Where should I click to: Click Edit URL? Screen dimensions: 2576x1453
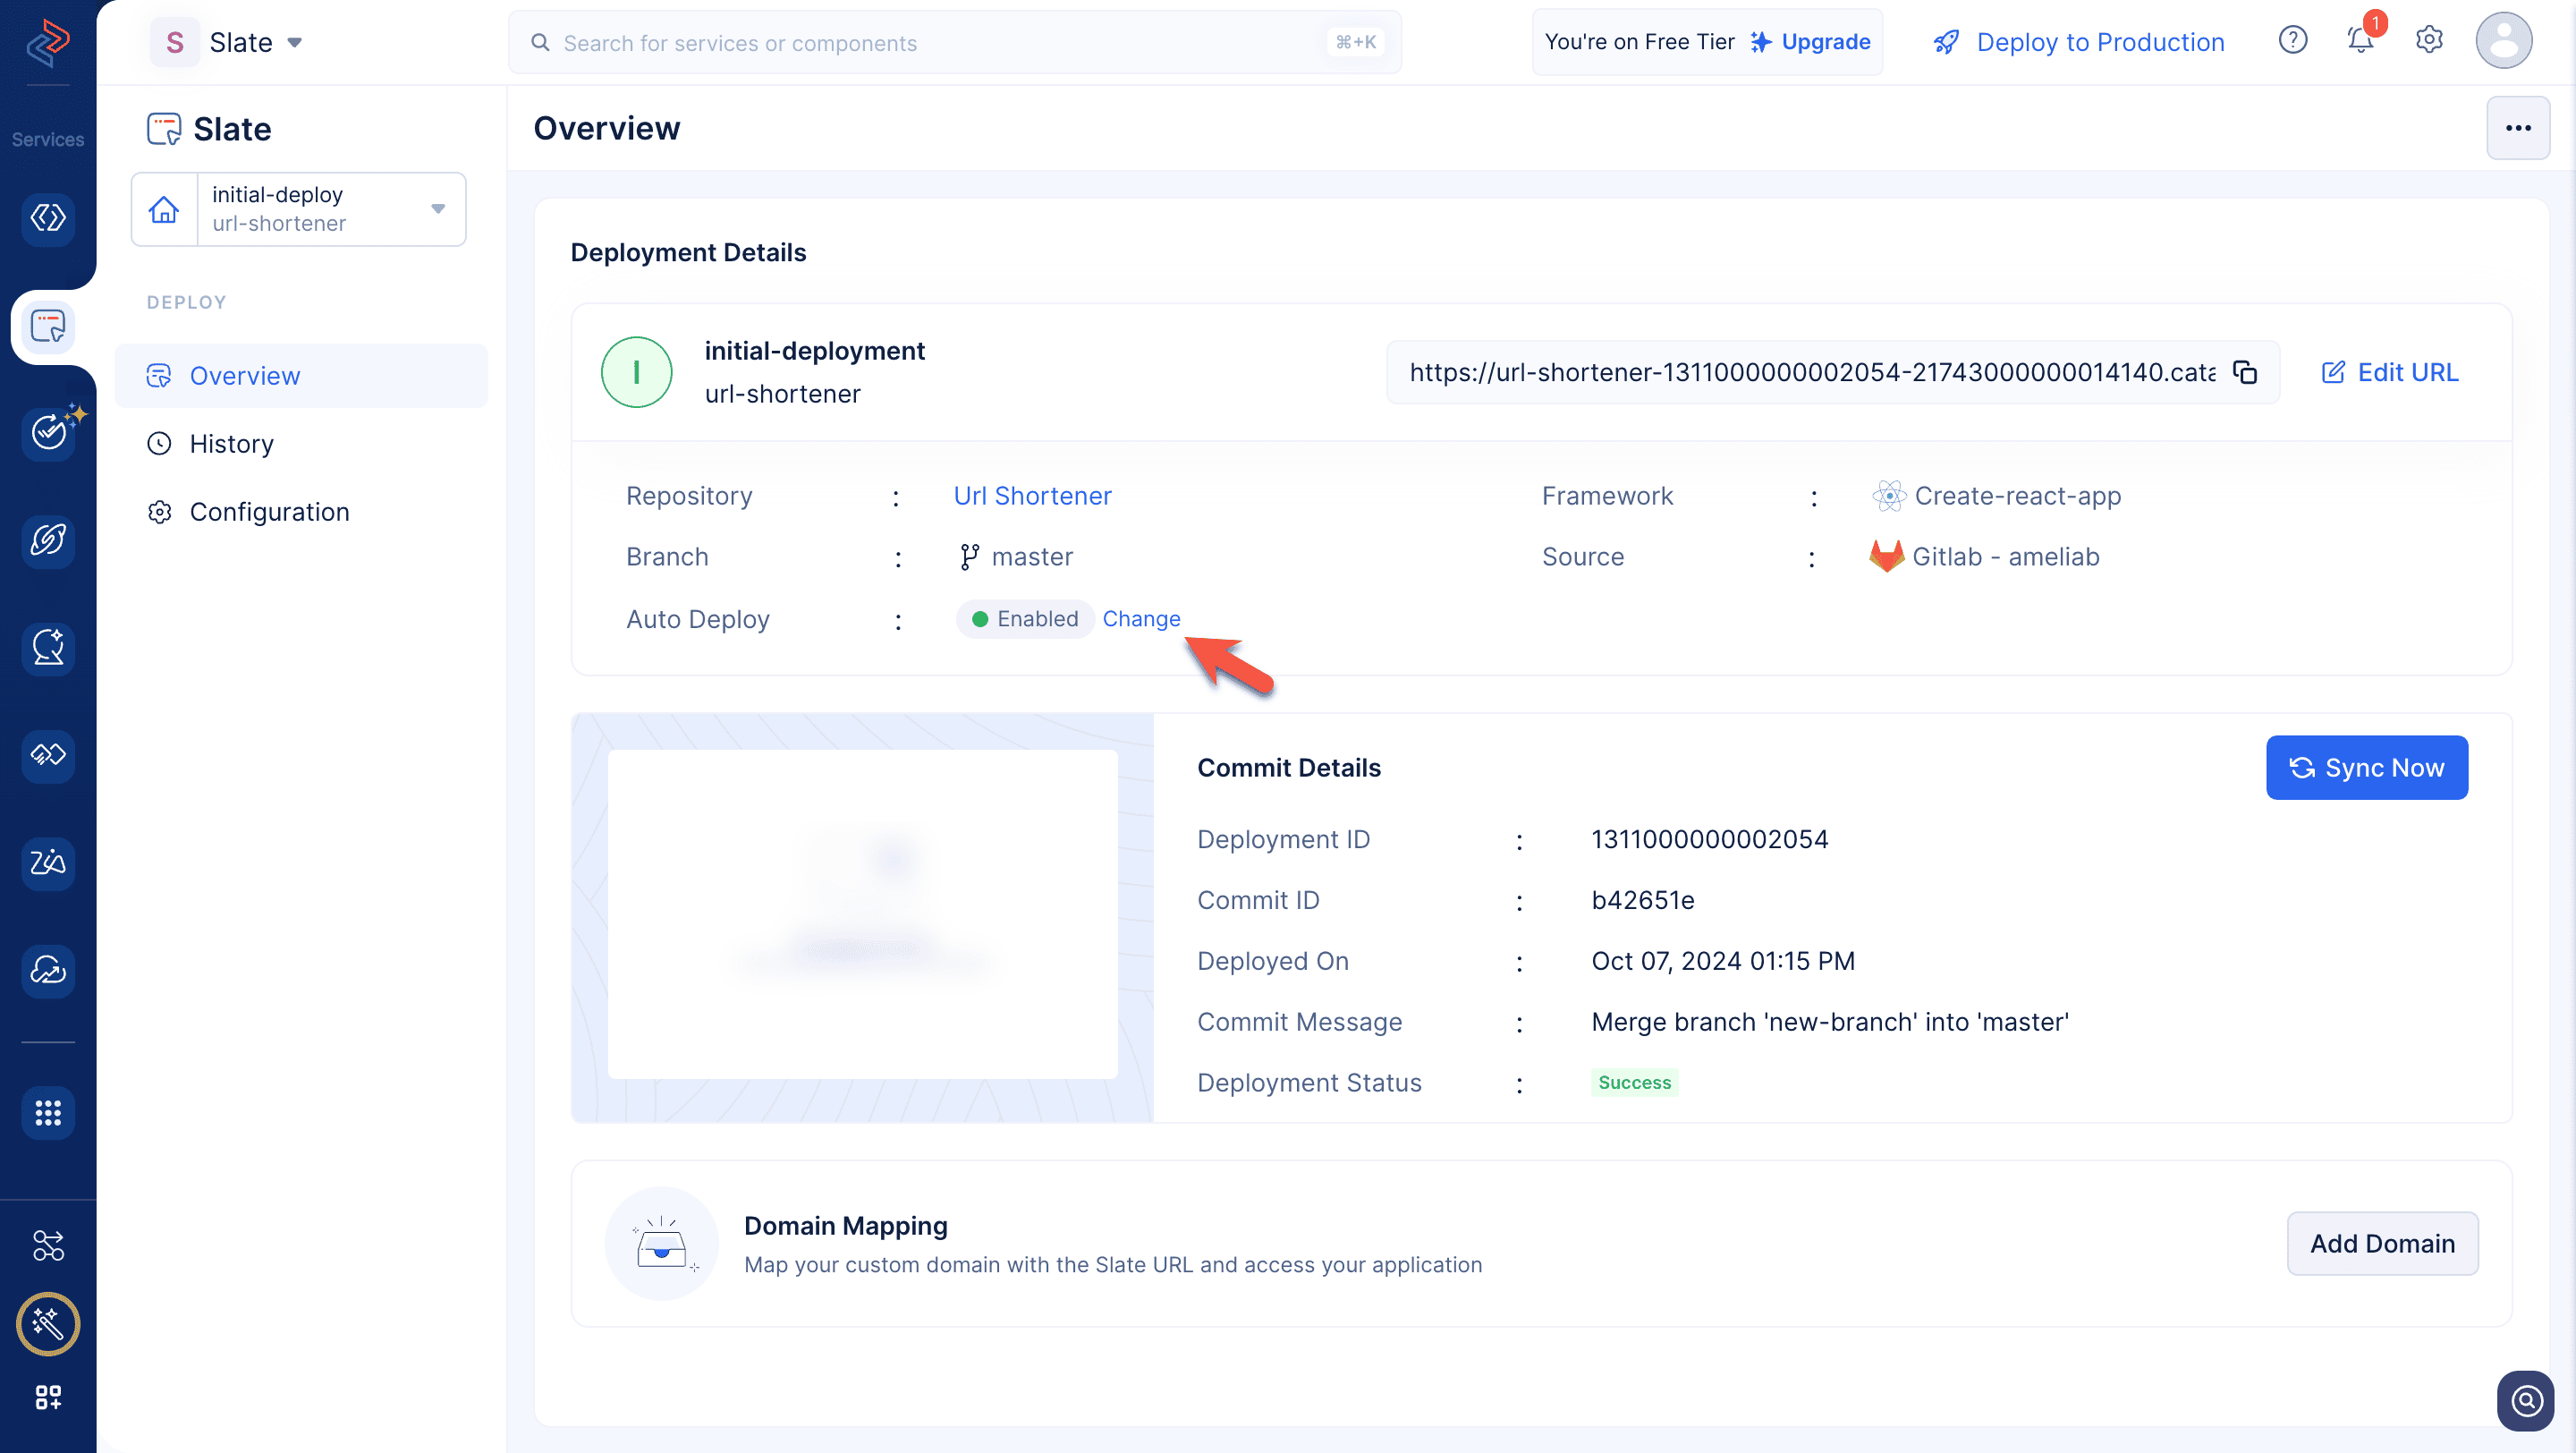2389,372
